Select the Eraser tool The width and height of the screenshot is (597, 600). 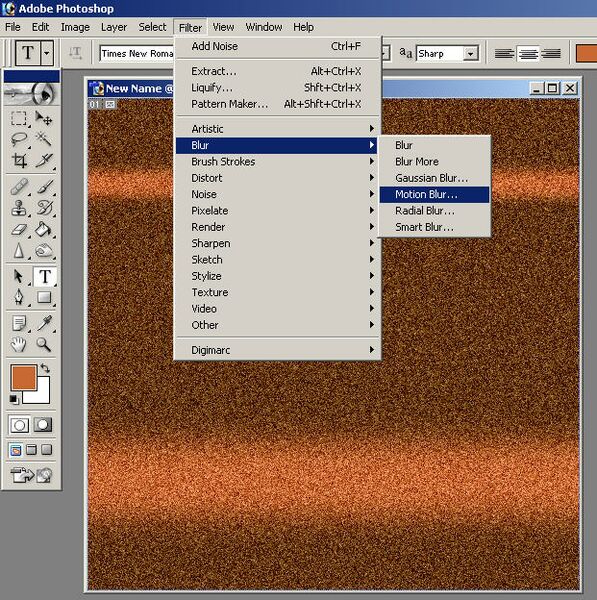click(18, 229)
